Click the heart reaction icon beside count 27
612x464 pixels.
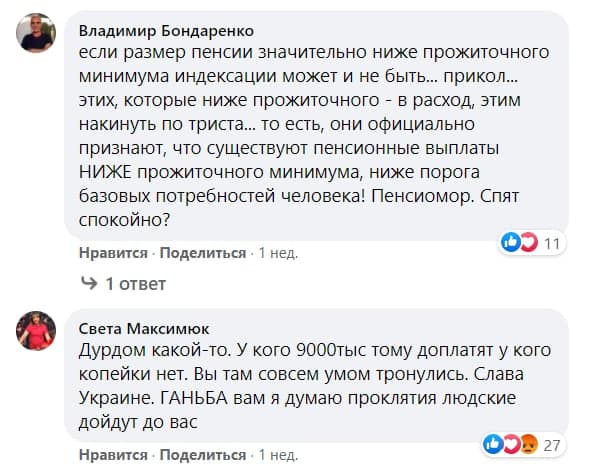pos(507,442)
